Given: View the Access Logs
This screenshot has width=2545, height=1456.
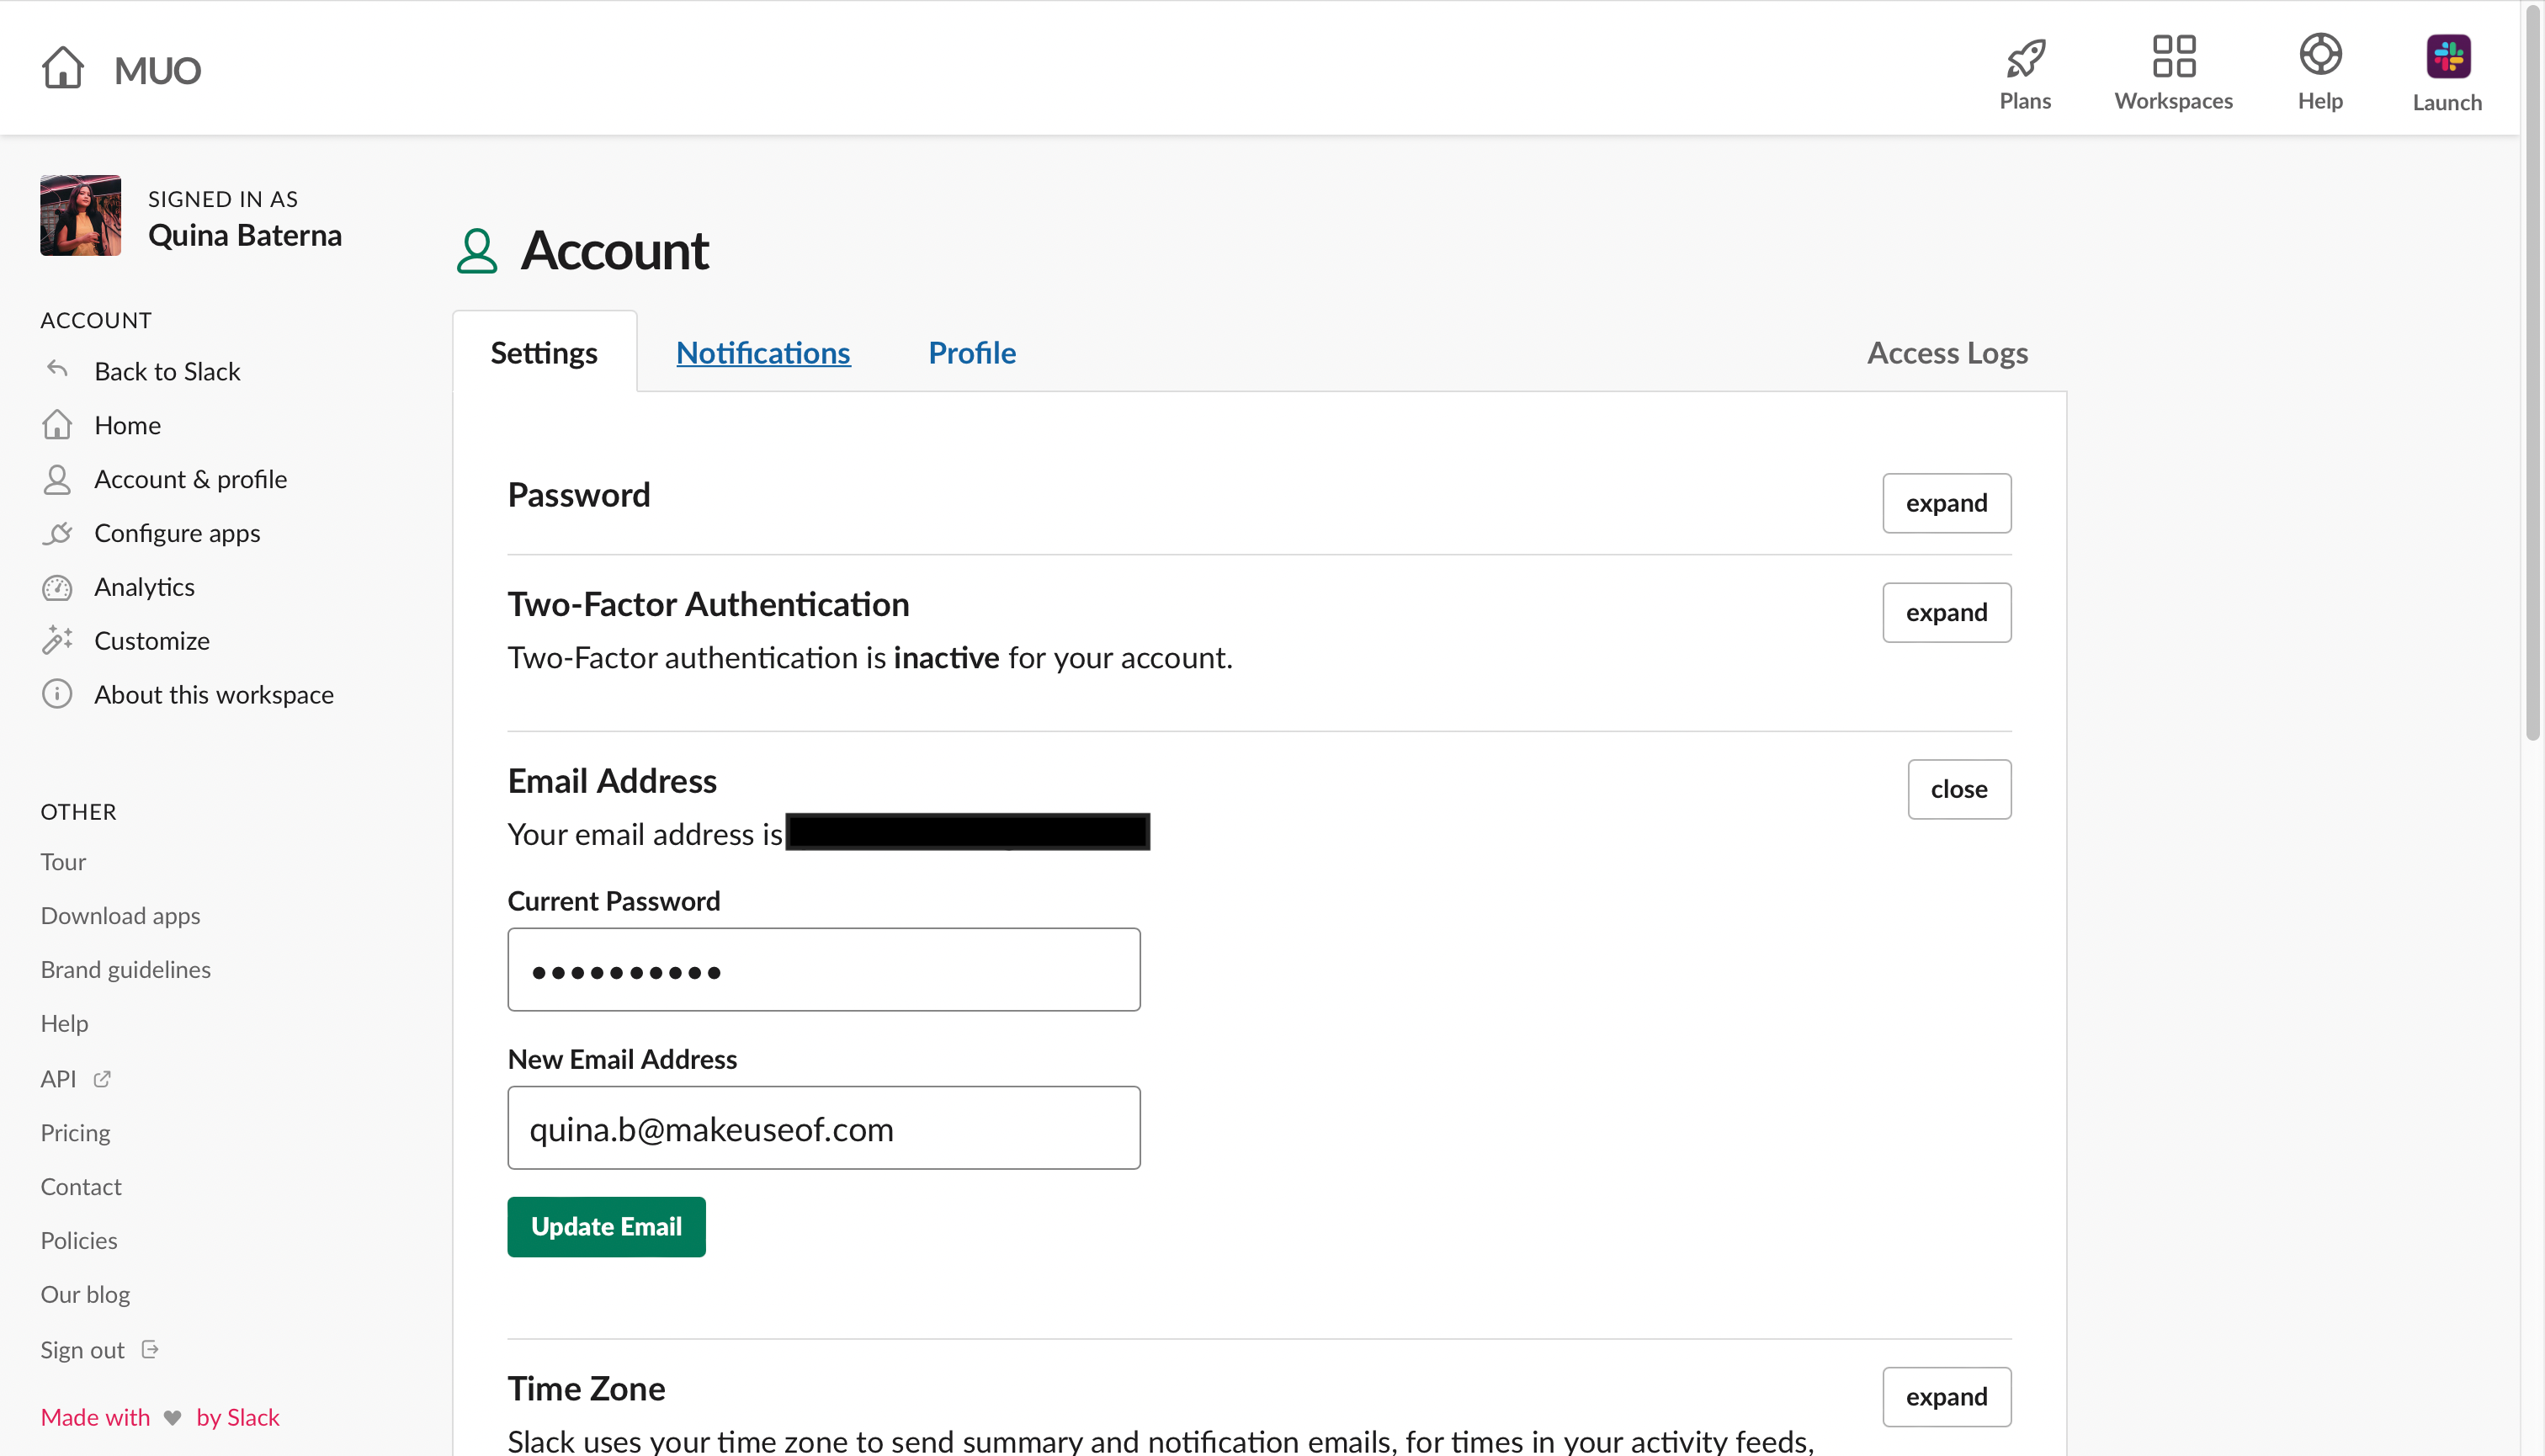Looking at the screenshot, I should [x=1946, y=352].
